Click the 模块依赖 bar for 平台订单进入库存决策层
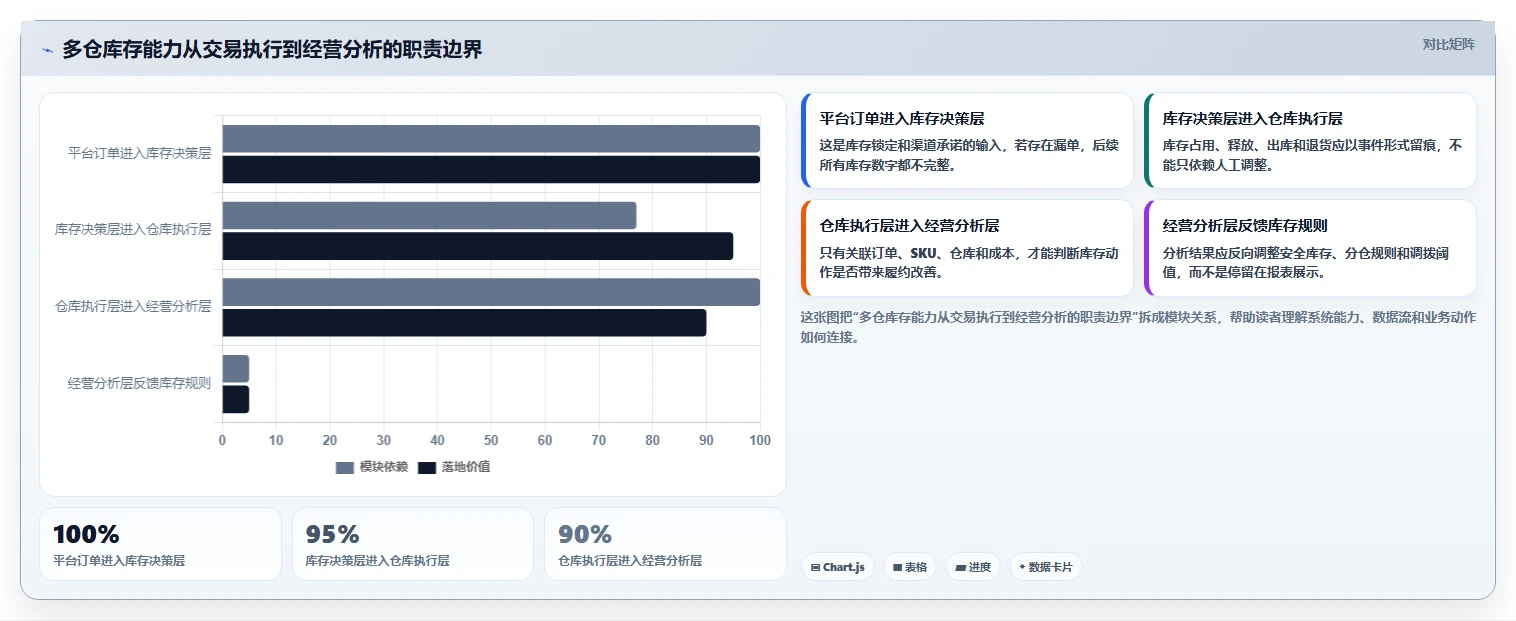The width and height of the screenshot is (1516, 621). (x=491, y=139)
